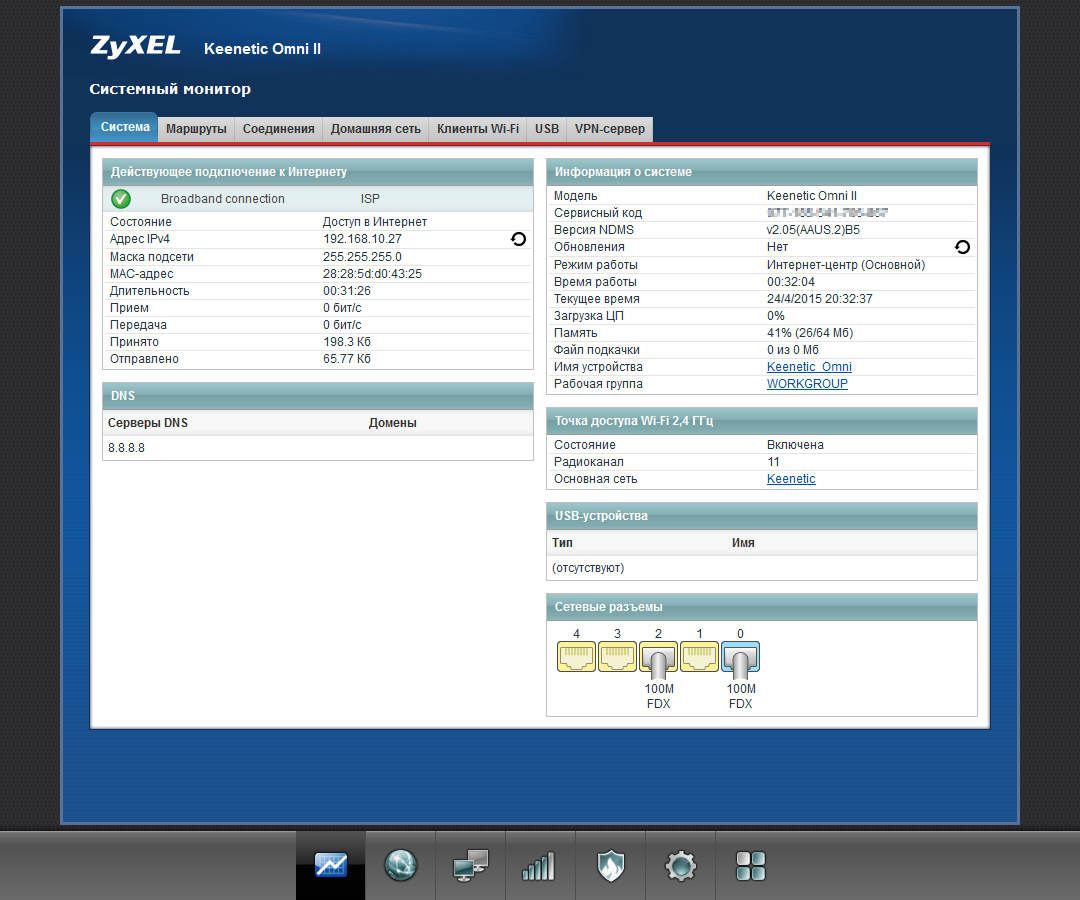Image resolution: width=1080 pixels, height=900 pixels.
Task: Click subnet mask value 255.255.255.0
Action: tap(362, 257)
